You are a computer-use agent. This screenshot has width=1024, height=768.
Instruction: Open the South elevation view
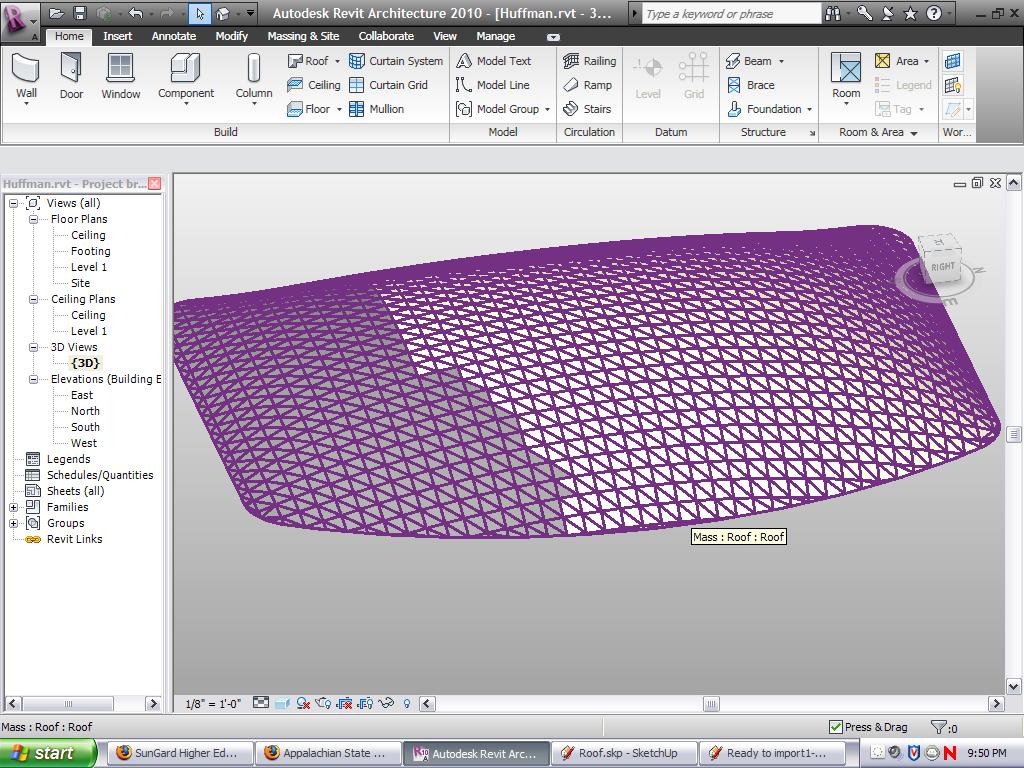tap(85, 427)
